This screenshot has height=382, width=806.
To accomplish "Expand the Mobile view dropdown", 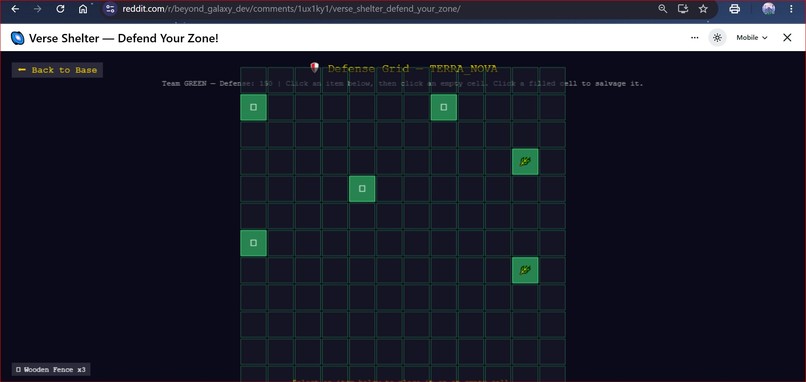I will (x=752, y=38).
